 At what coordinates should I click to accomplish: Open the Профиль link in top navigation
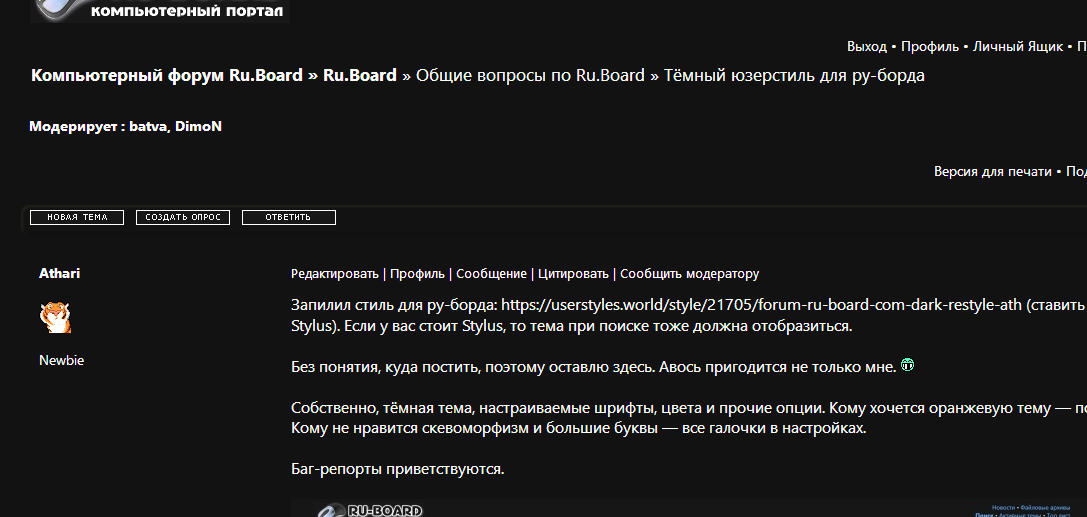click(930, 46)
